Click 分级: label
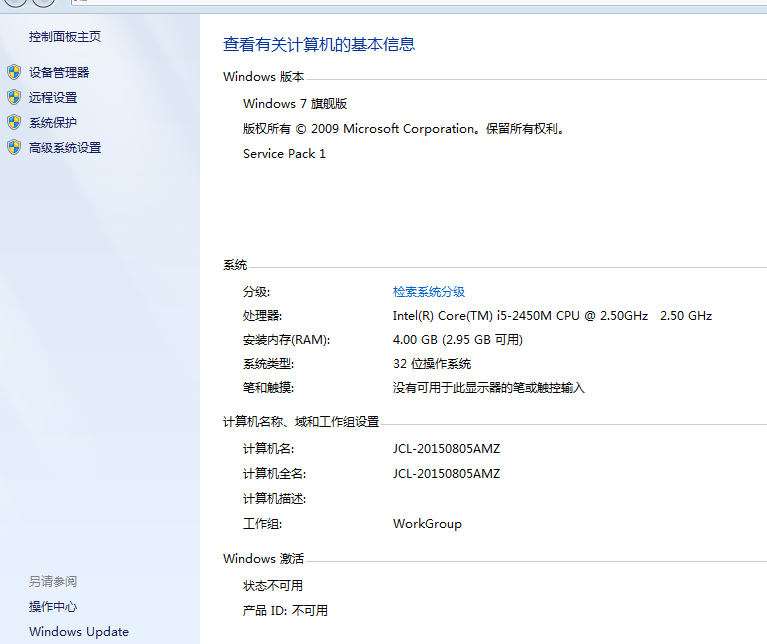This screenshot has width=767, height=644. click(x=256, y=292)
